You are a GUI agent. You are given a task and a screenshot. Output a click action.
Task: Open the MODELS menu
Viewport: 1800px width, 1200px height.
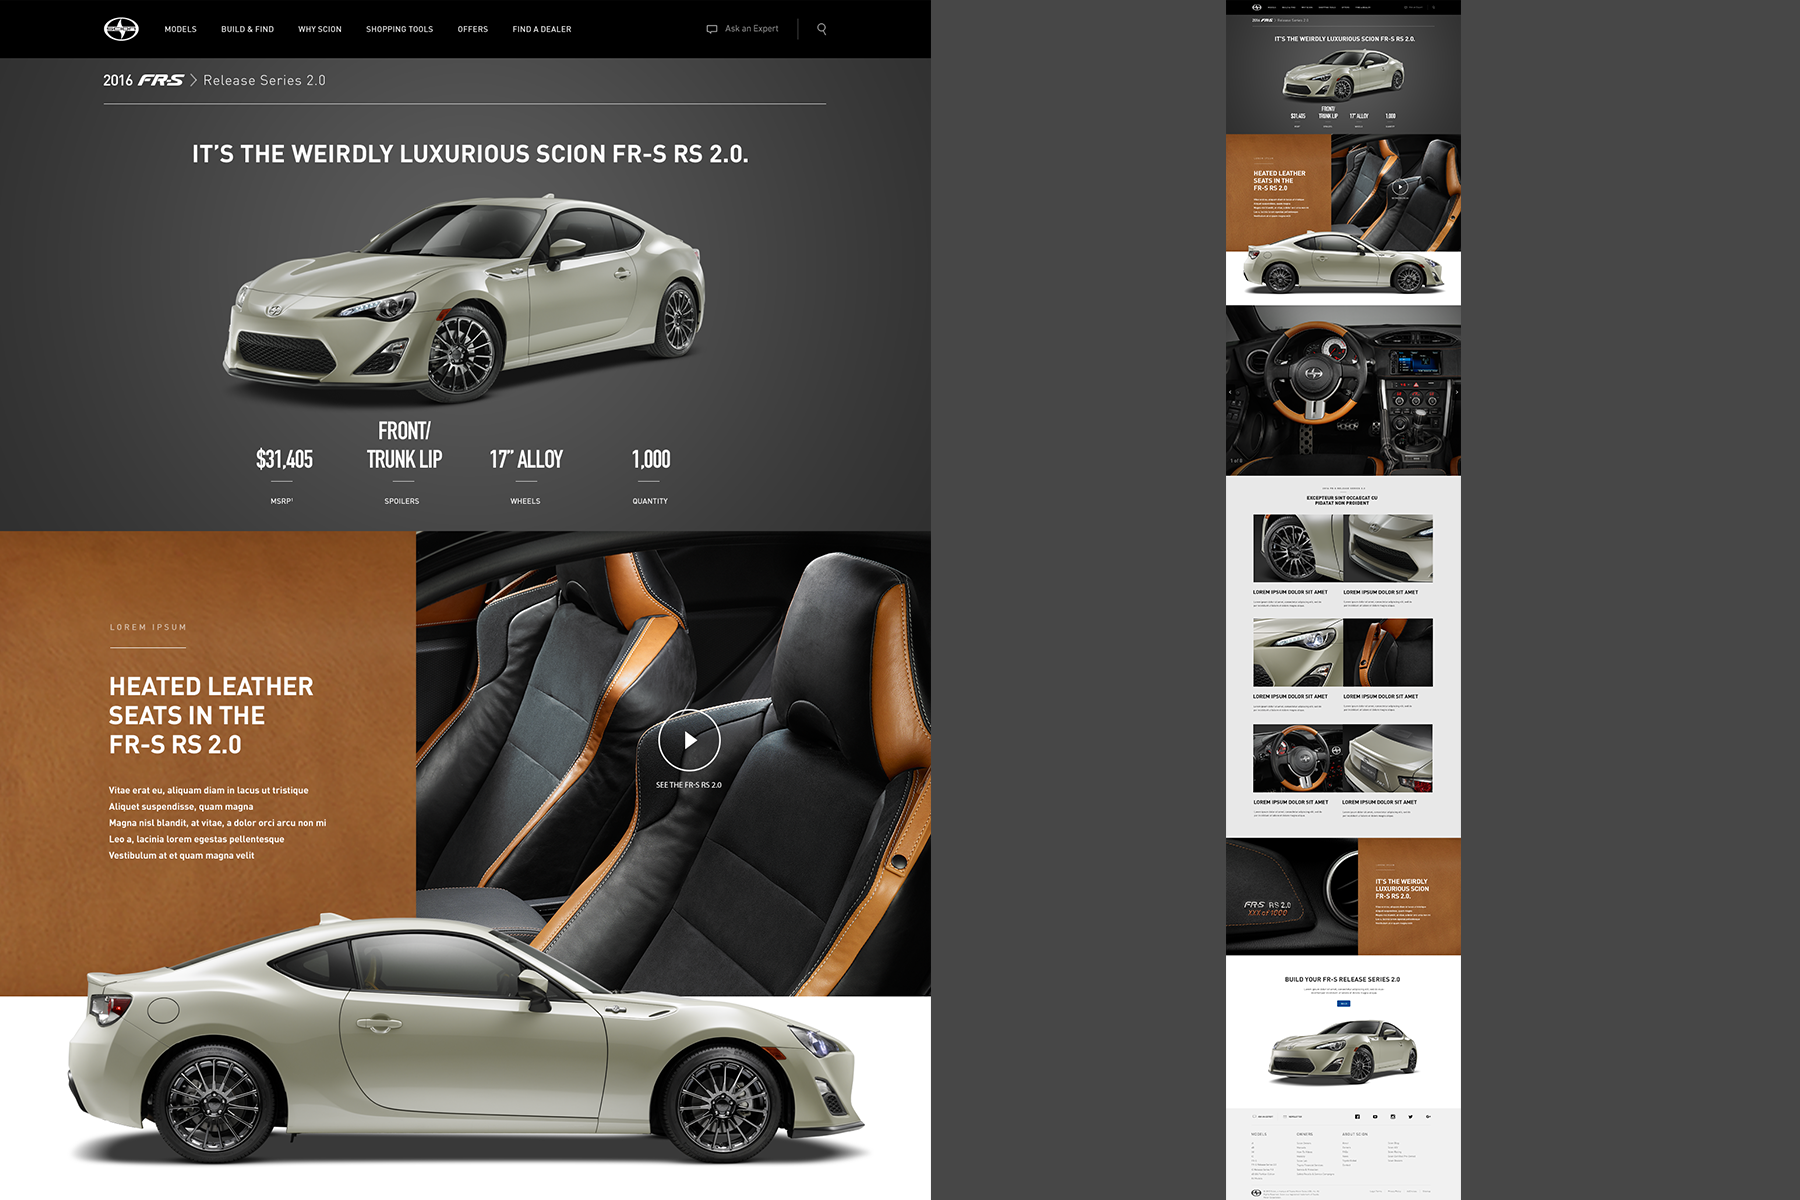[x=180, y=30]
